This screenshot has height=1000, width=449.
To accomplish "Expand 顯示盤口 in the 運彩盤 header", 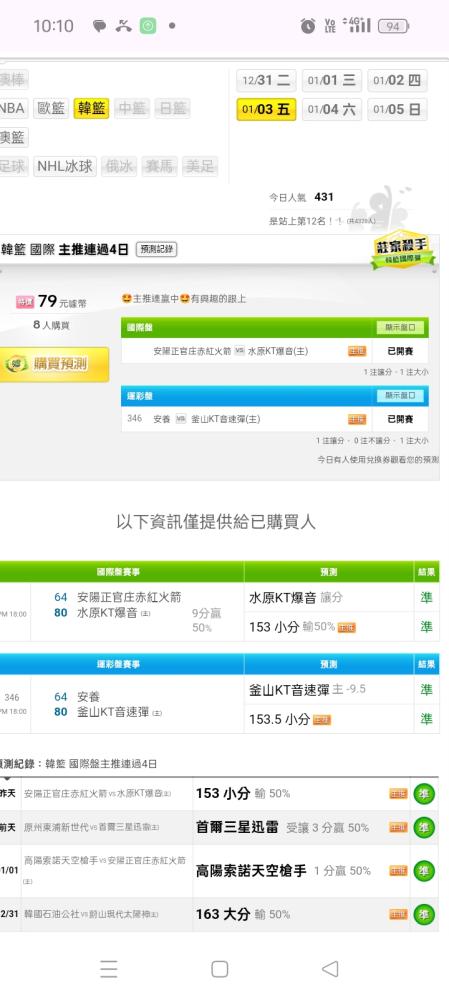I will [x=401, y=395].
